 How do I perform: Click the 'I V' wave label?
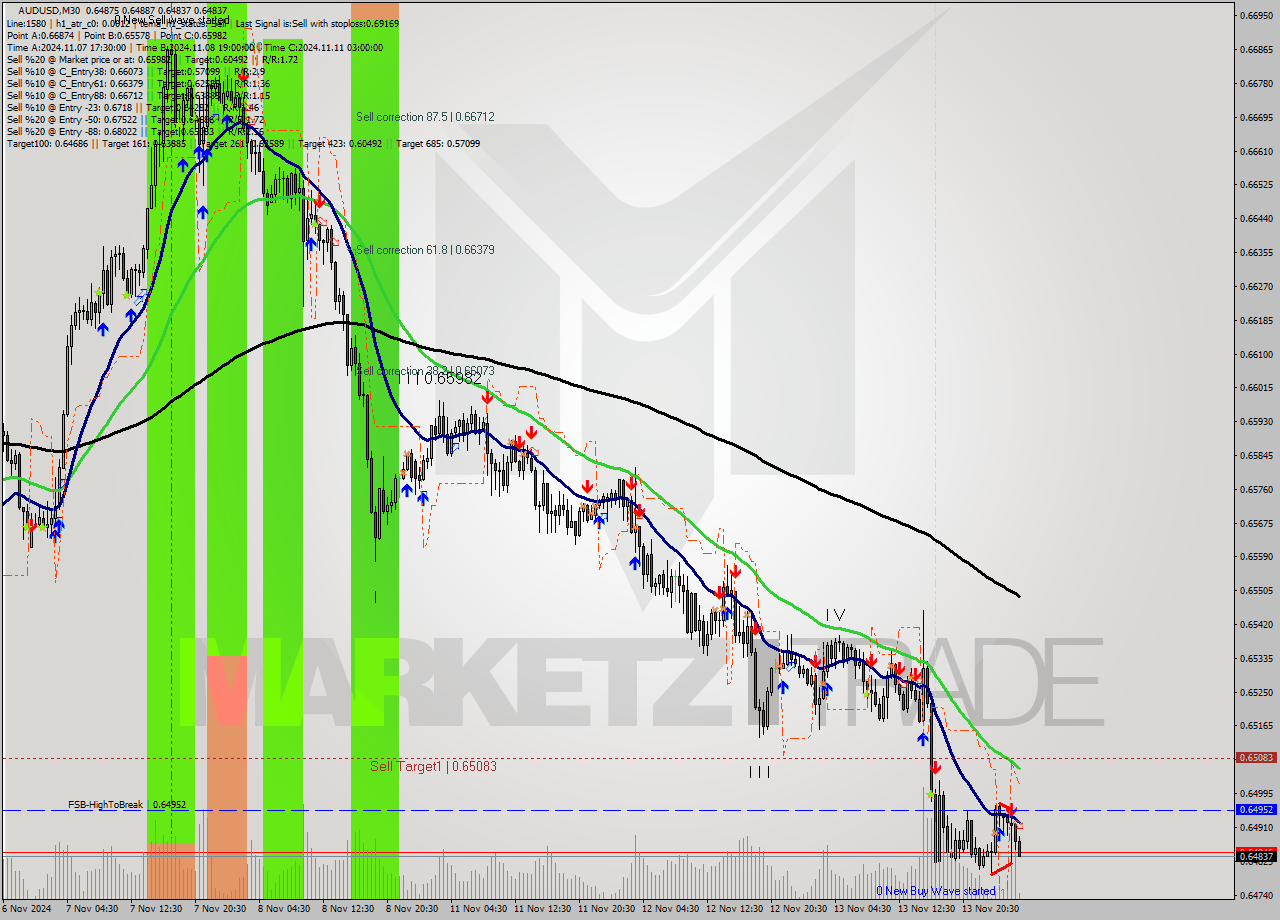[x=836, y=614]
